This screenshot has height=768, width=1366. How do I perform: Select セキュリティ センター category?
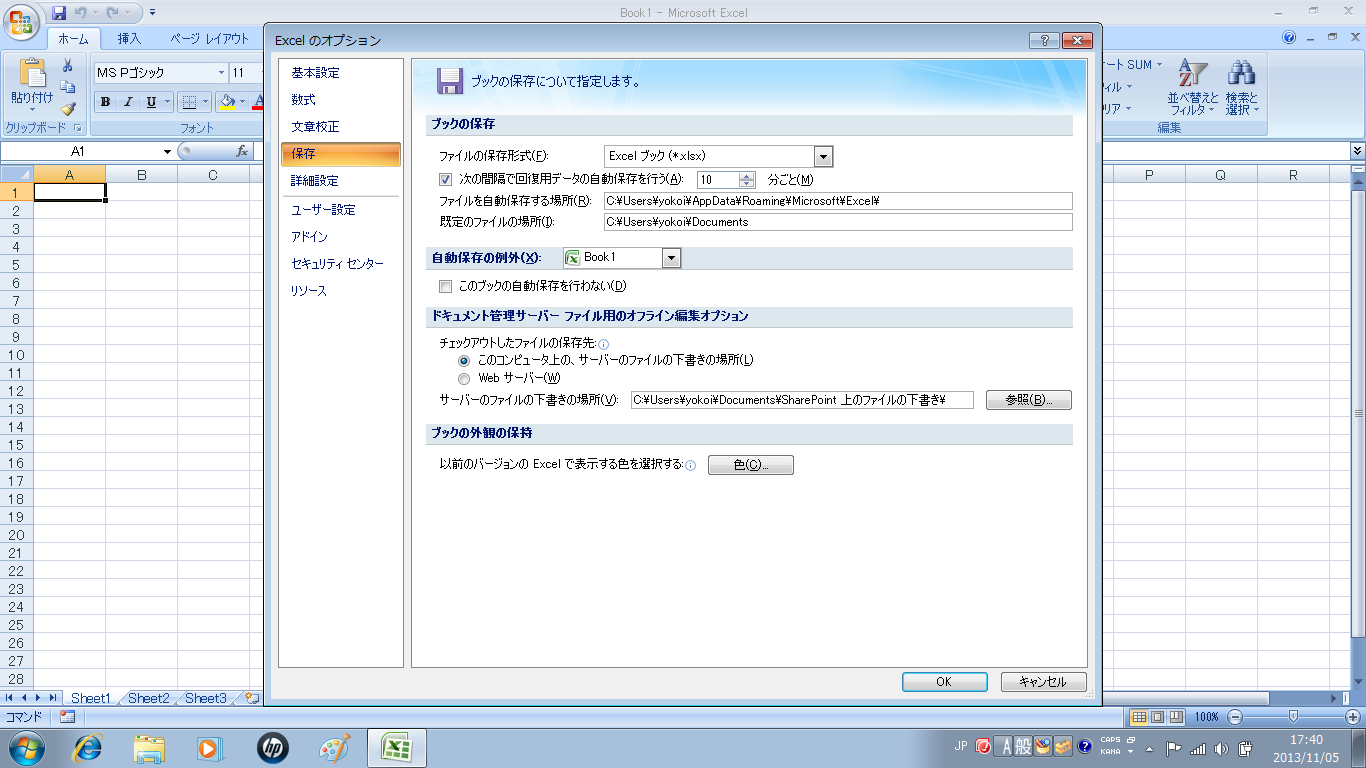337,264
